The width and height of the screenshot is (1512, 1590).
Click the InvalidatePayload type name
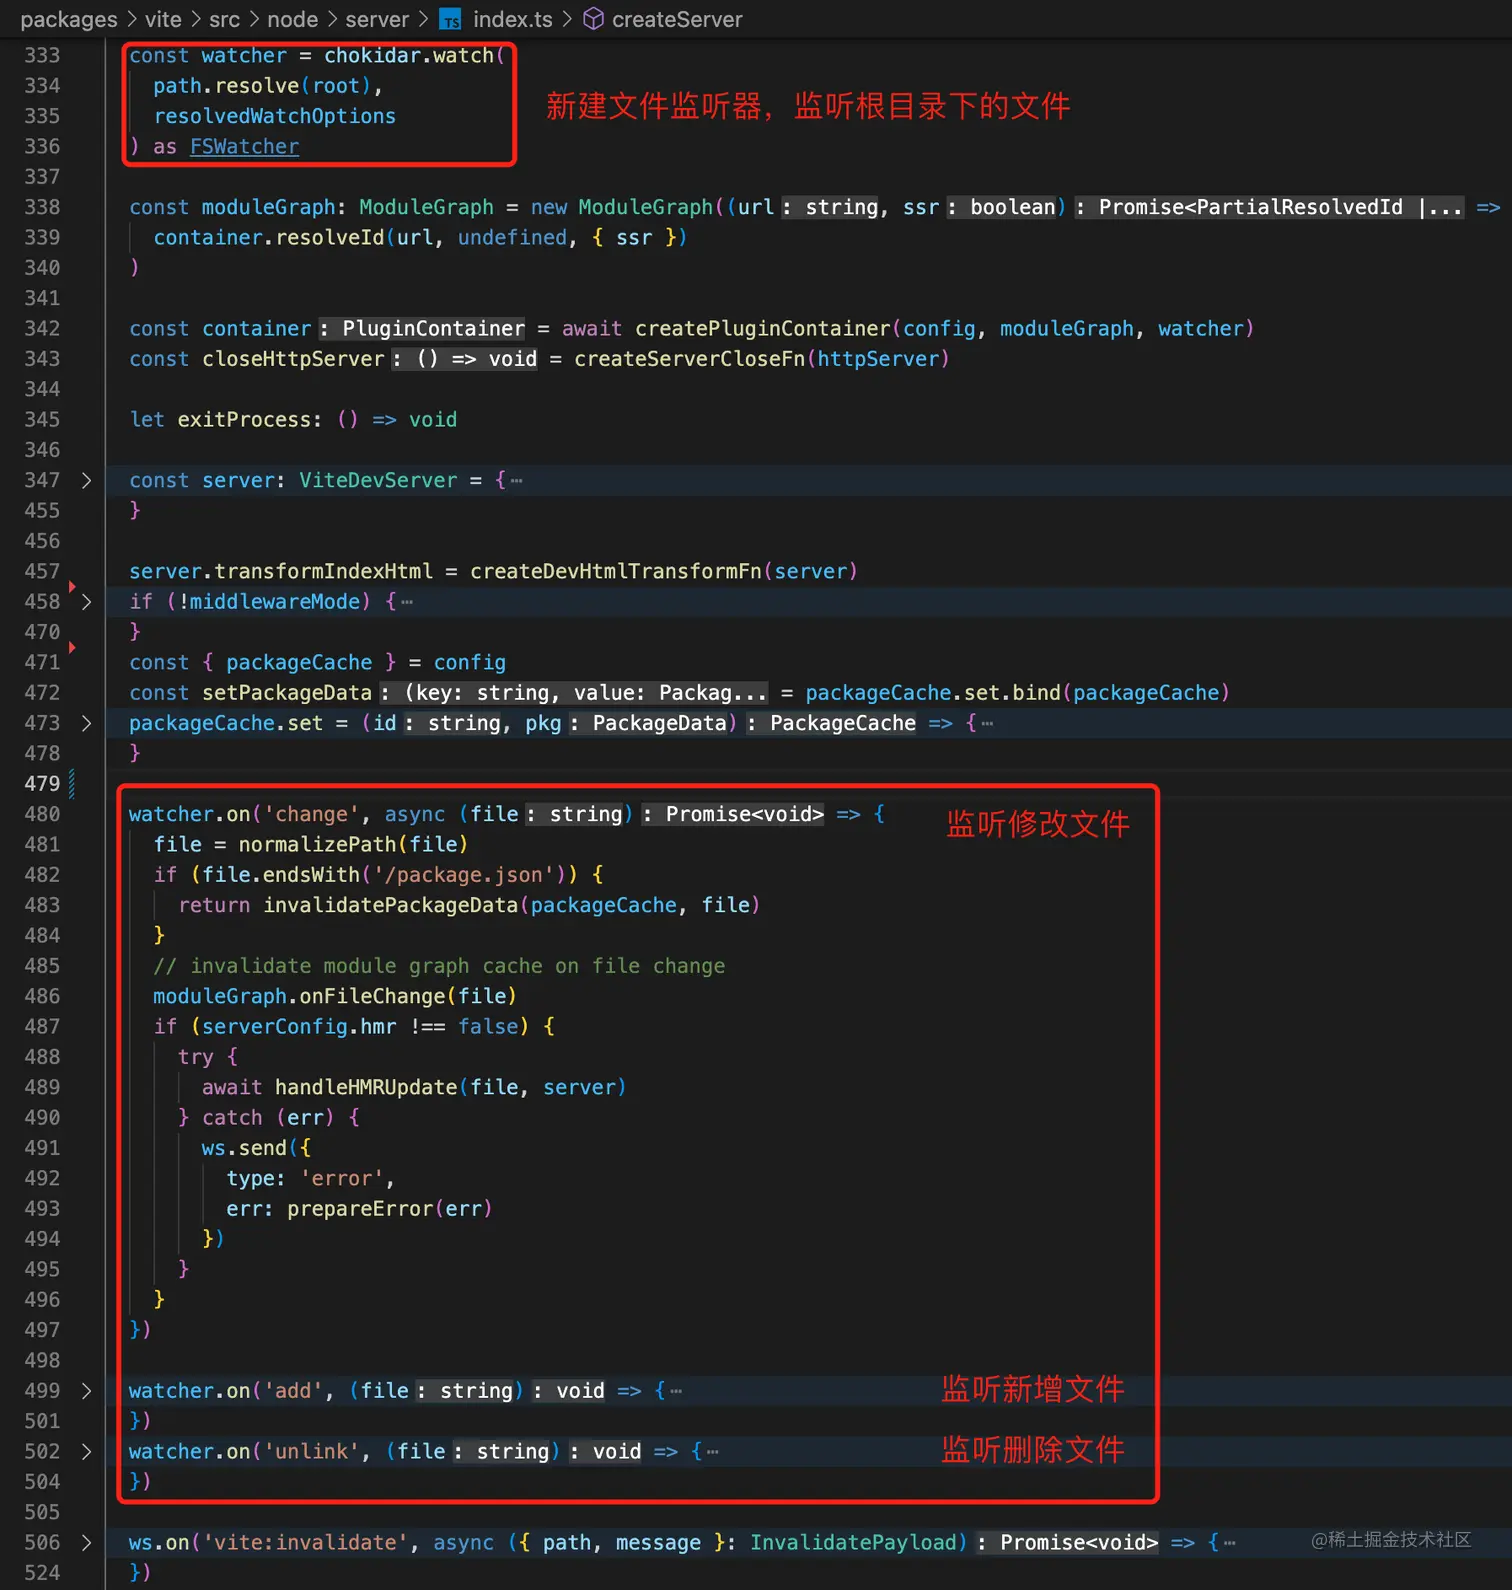click(x=853, y=1543)
